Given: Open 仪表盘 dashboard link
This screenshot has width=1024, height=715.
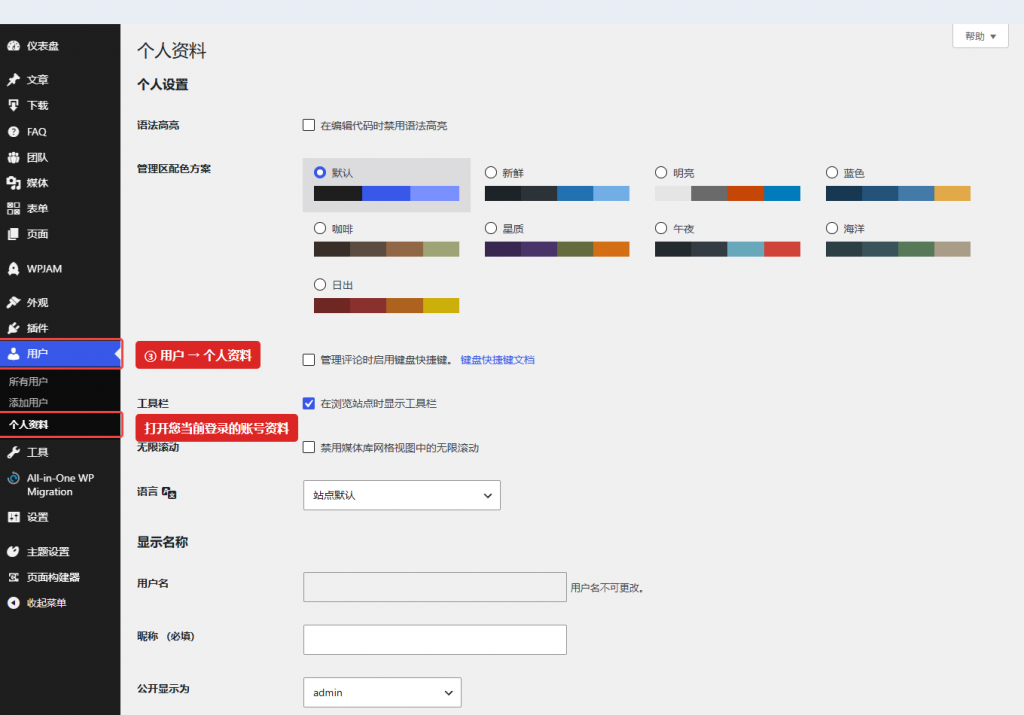Looking at the screenshot, I should pyautogui.click(x=42, y=46).
